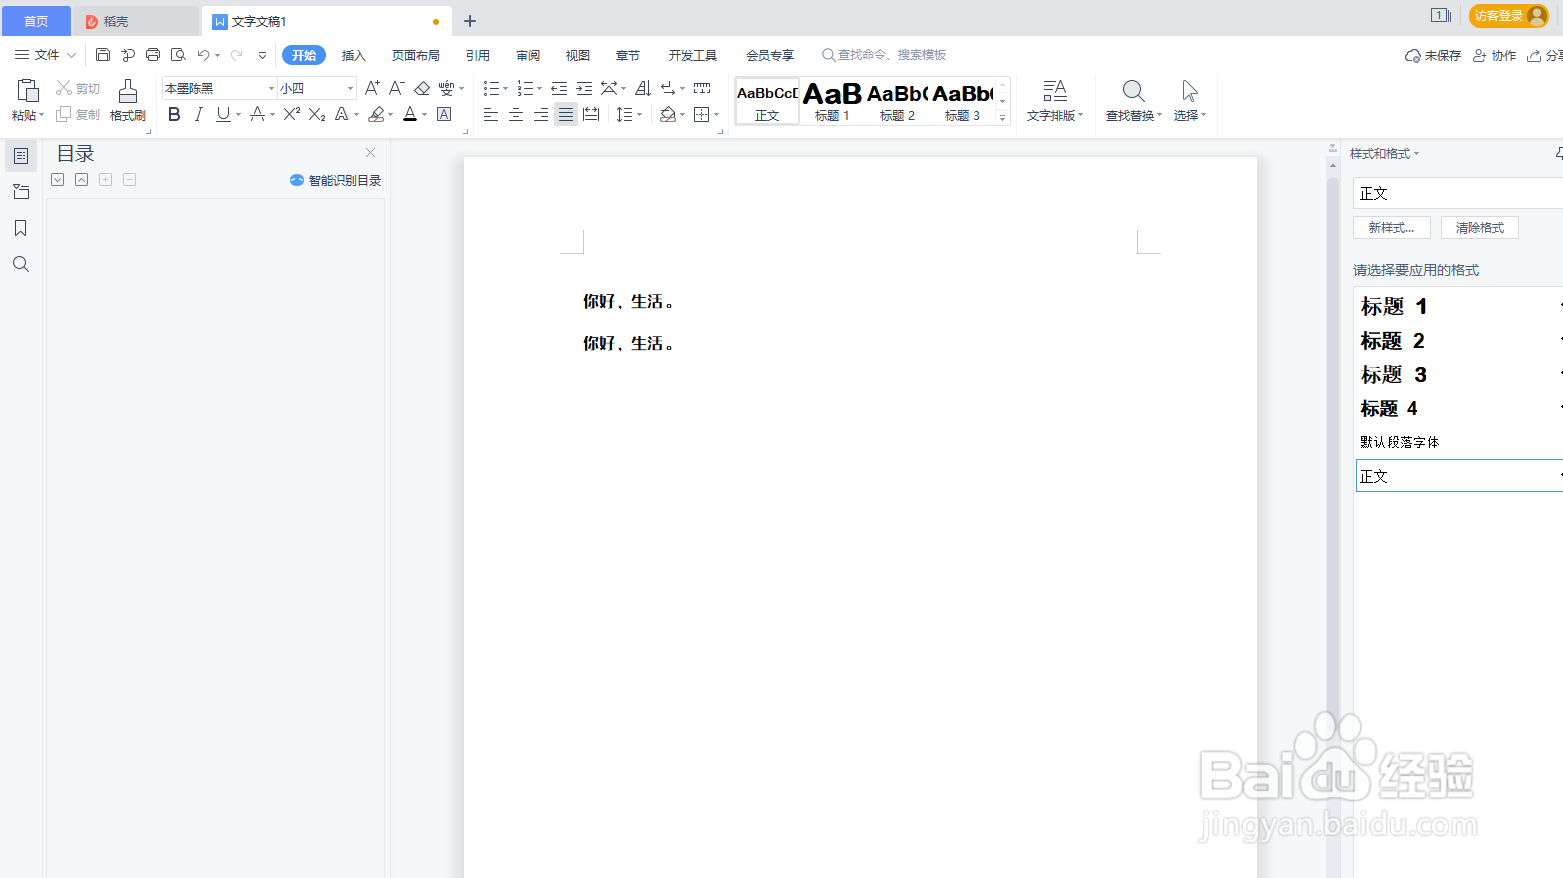Toggle the character border A icon
The image size is (1563, 878).
tap(444, 115)
